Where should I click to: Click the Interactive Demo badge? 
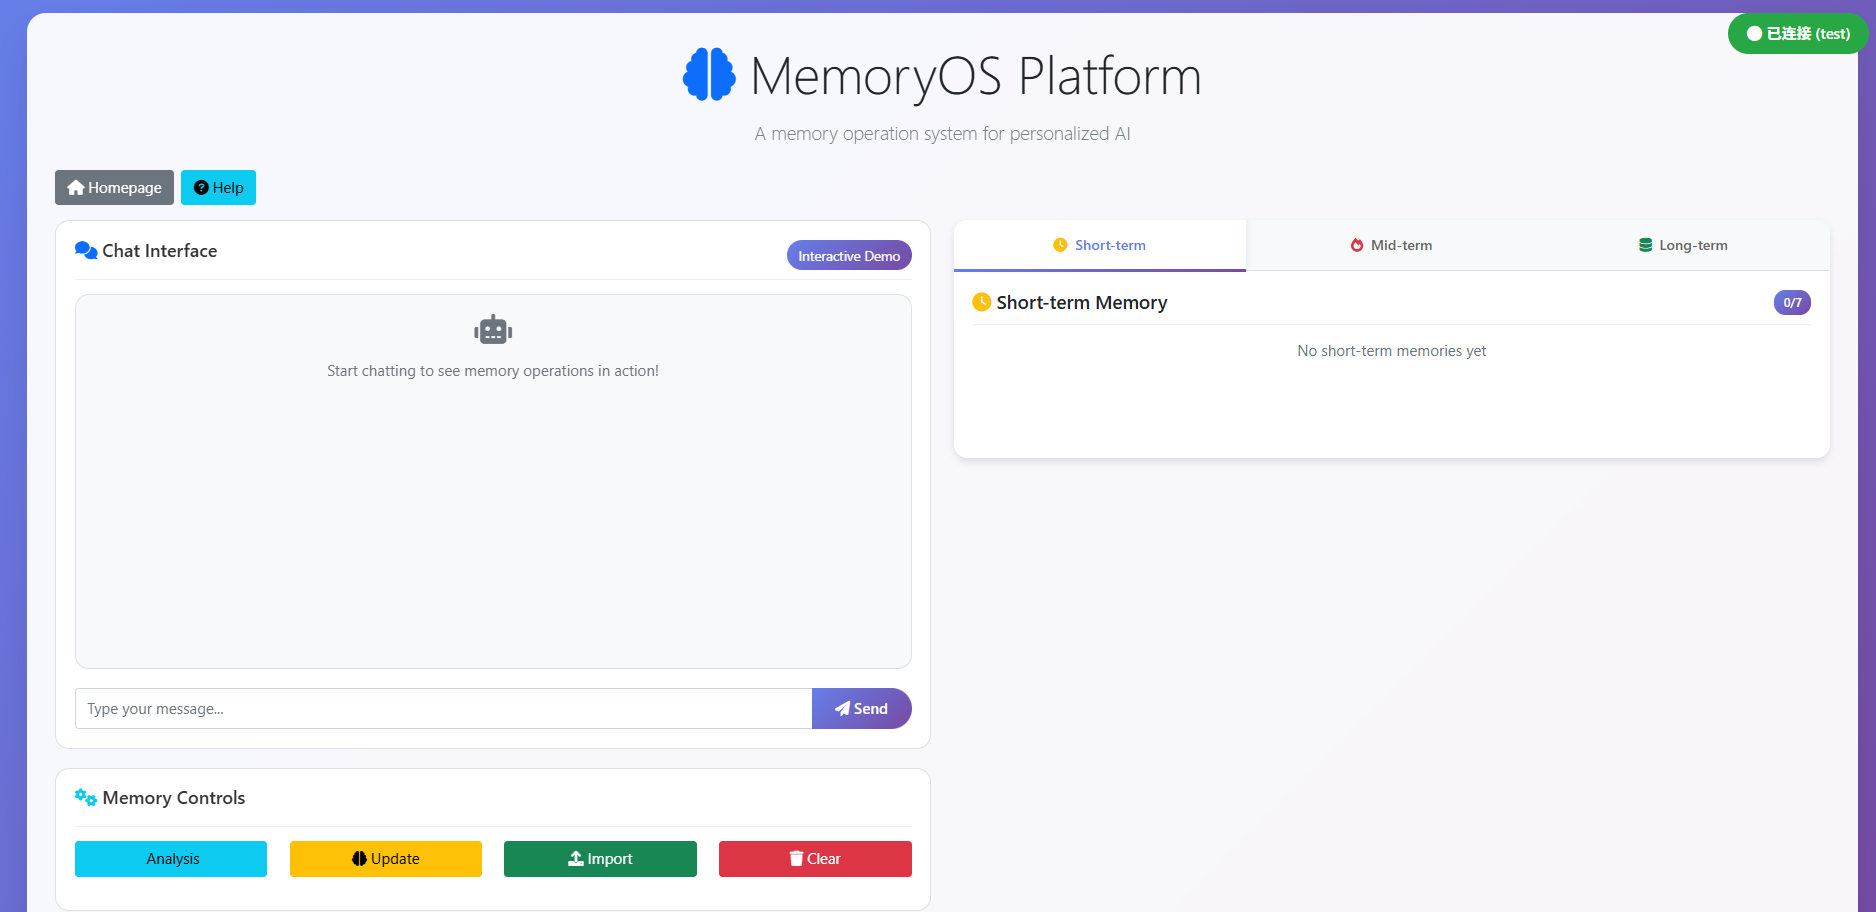tap(849, 256)
